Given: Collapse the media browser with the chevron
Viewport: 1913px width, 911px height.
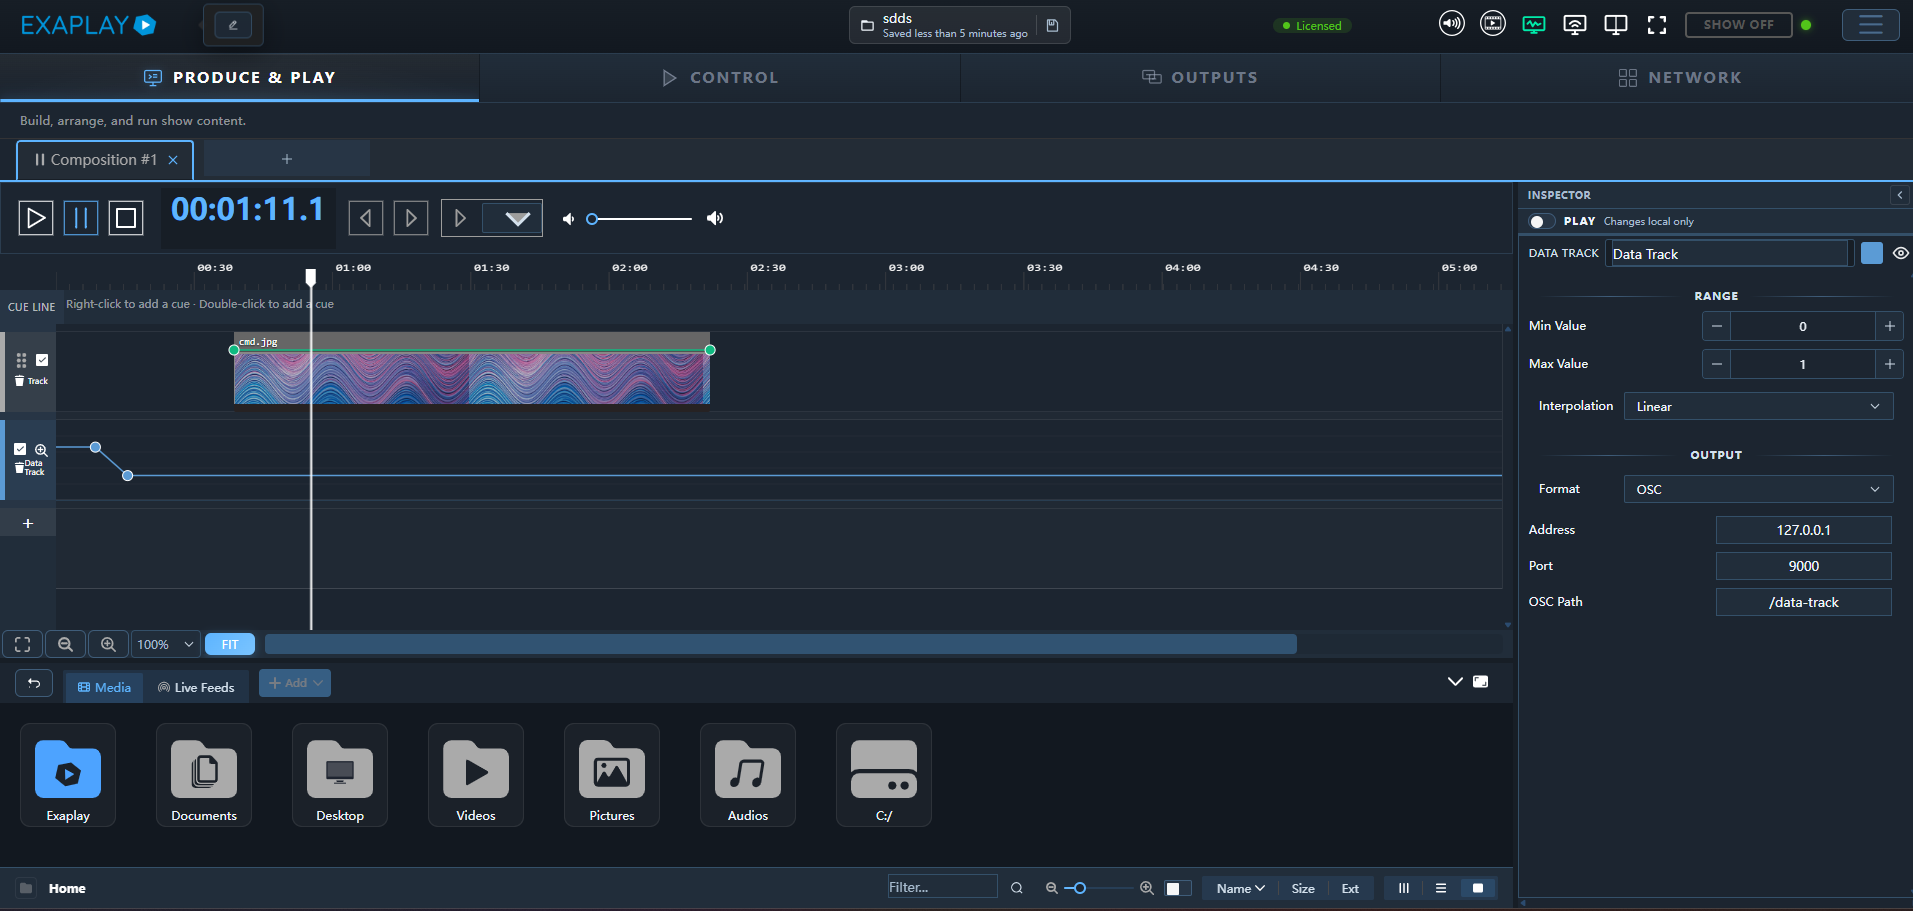Looking at the screenshot, I should coord(1455,681).
